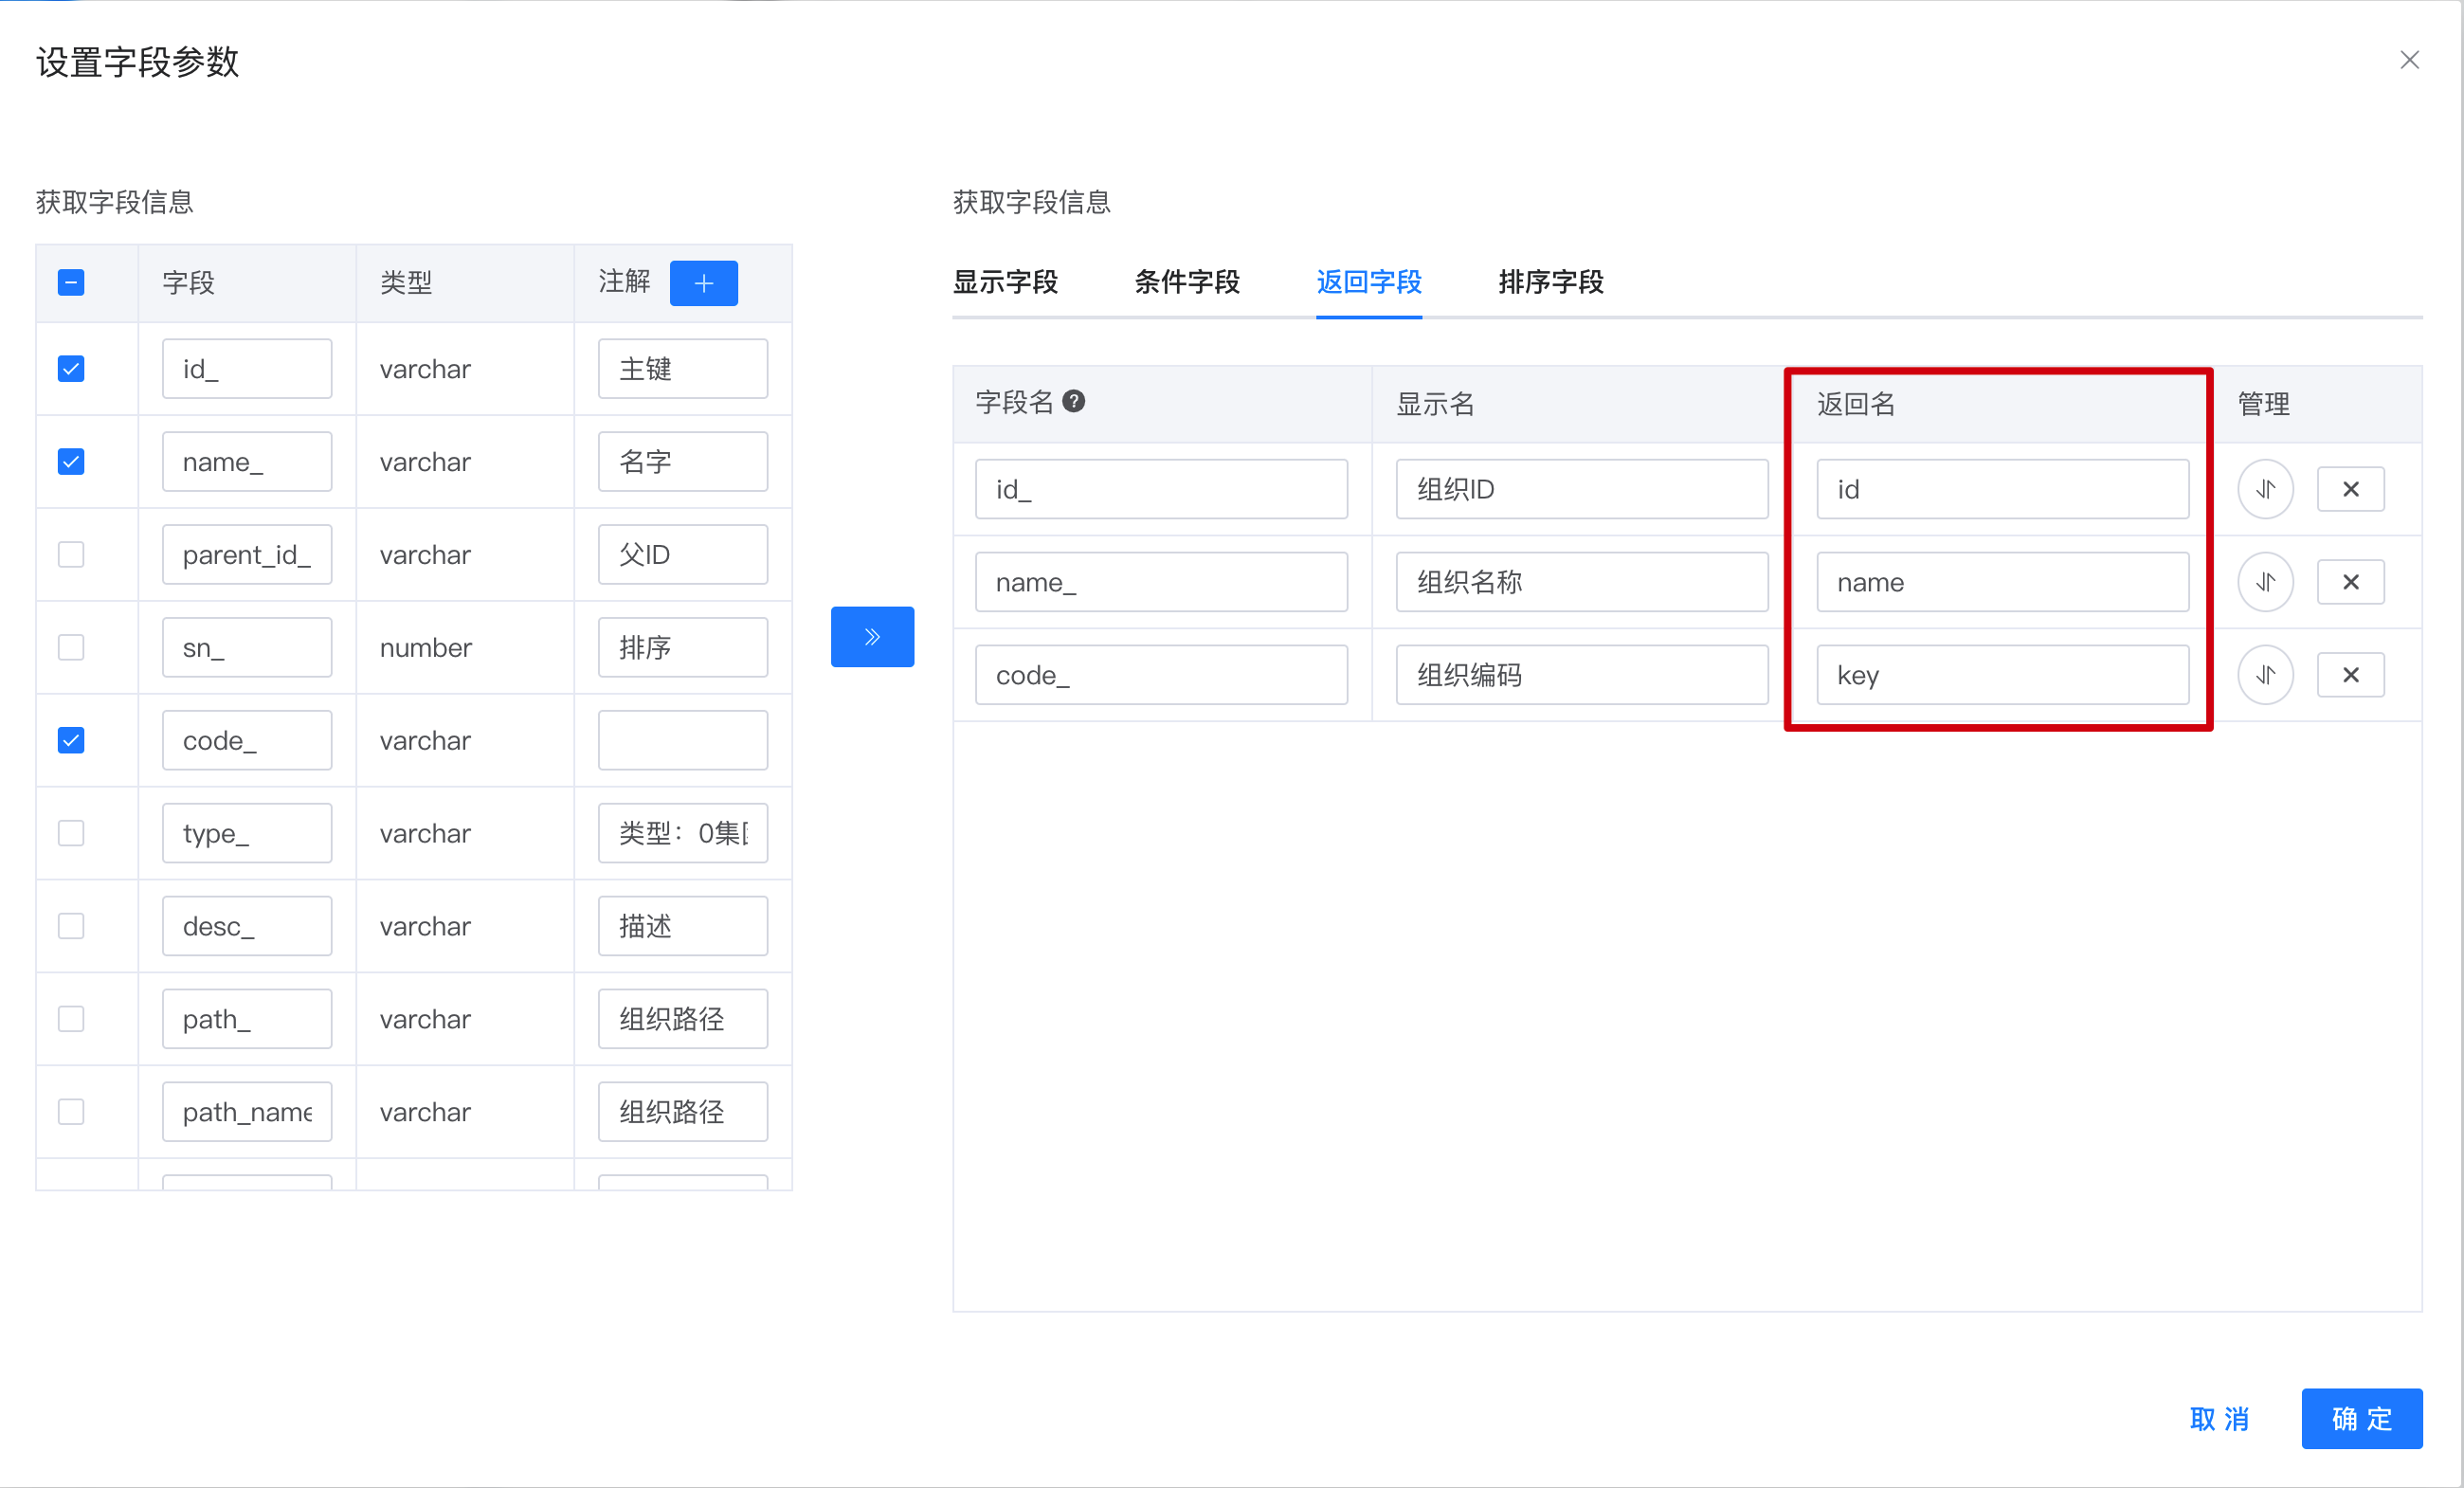Click the 确定 button

[x=2362, y=1420]
